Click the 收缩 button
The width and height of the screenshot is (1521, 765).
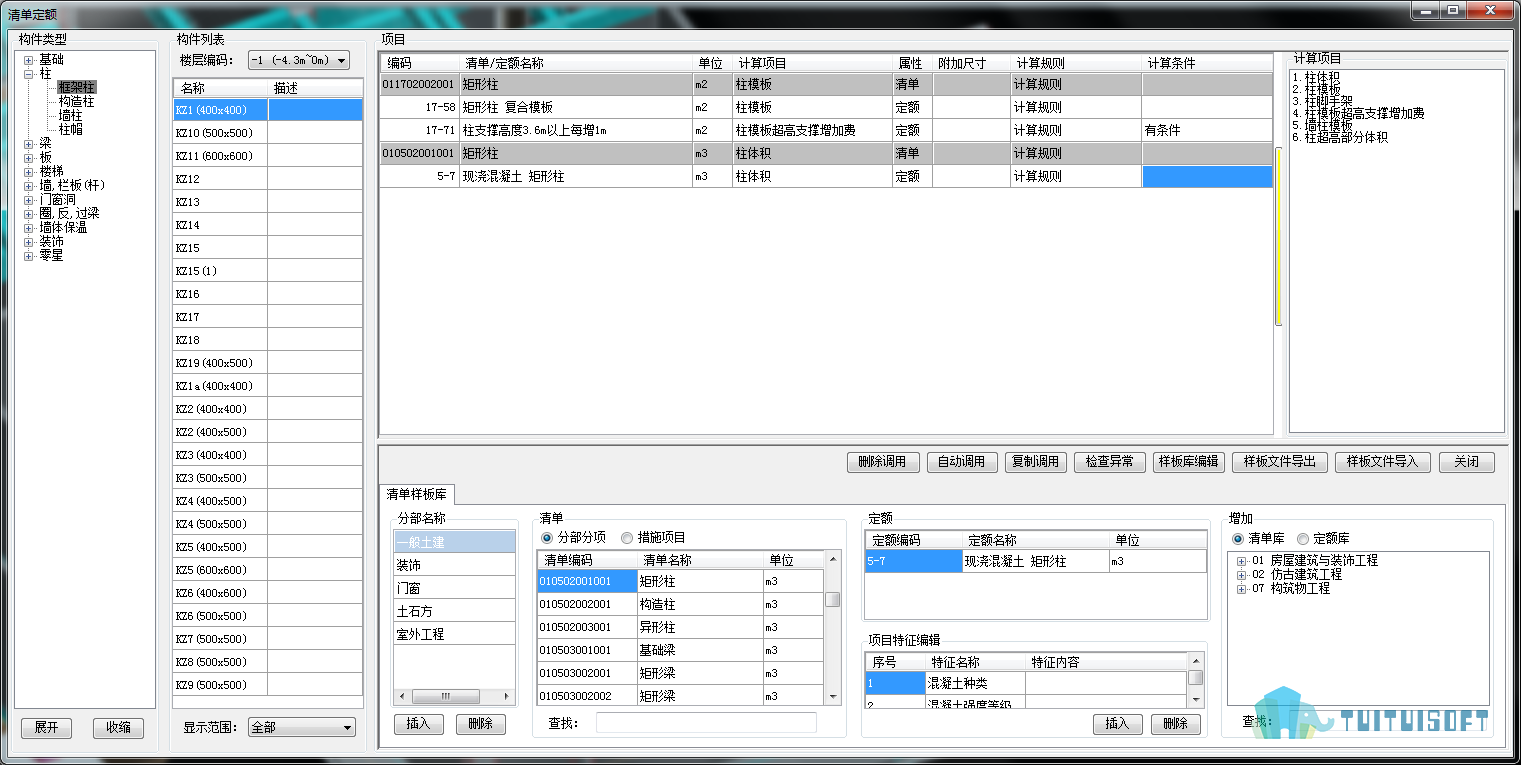118,728
